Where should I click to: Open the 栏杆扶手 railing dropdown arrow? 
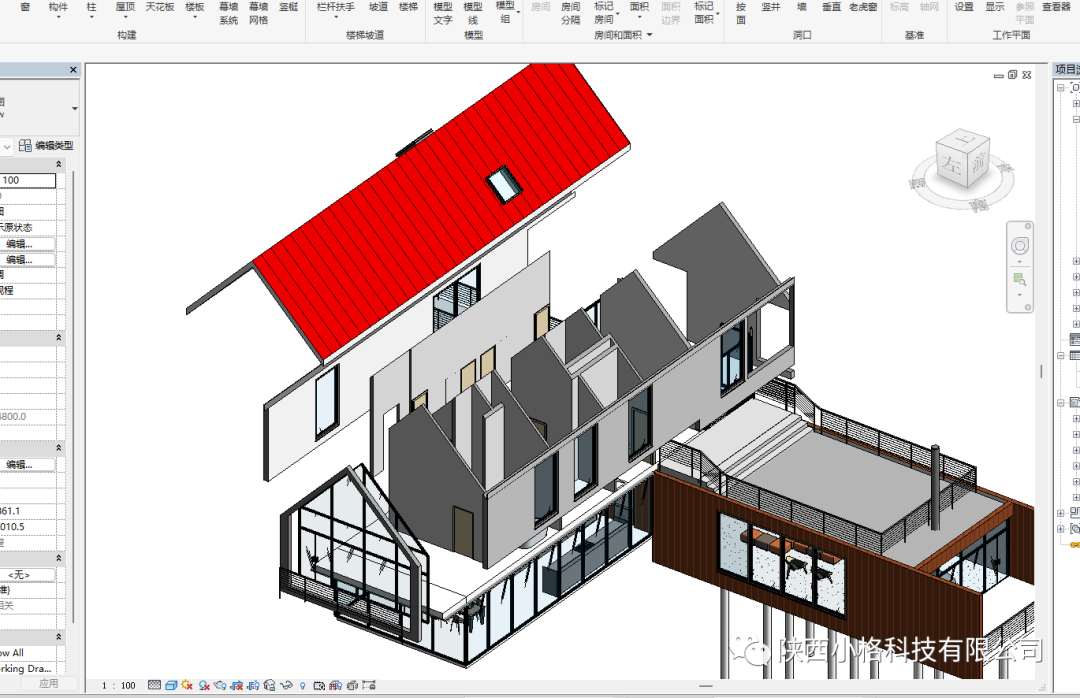tap(336, 17)
